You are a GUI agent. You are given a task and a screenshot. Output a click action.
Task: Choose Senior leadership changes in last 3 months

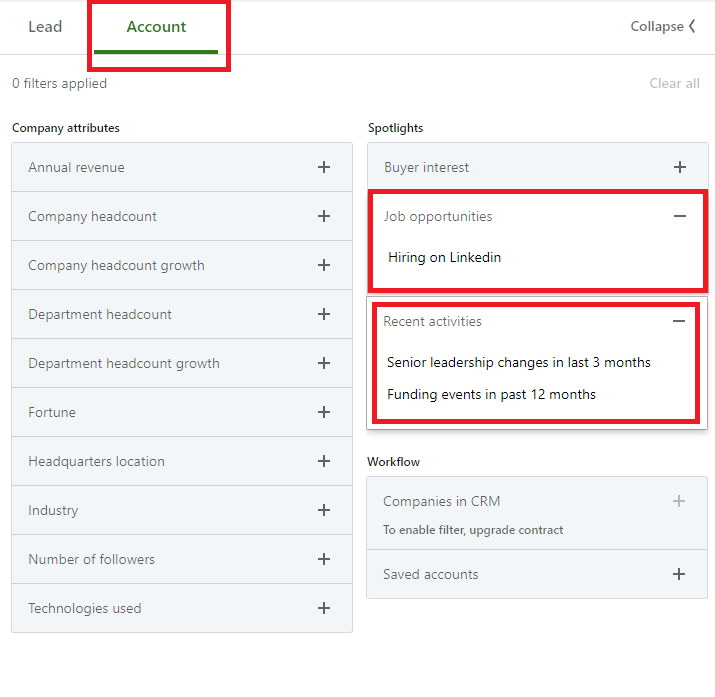coord(518,362)
